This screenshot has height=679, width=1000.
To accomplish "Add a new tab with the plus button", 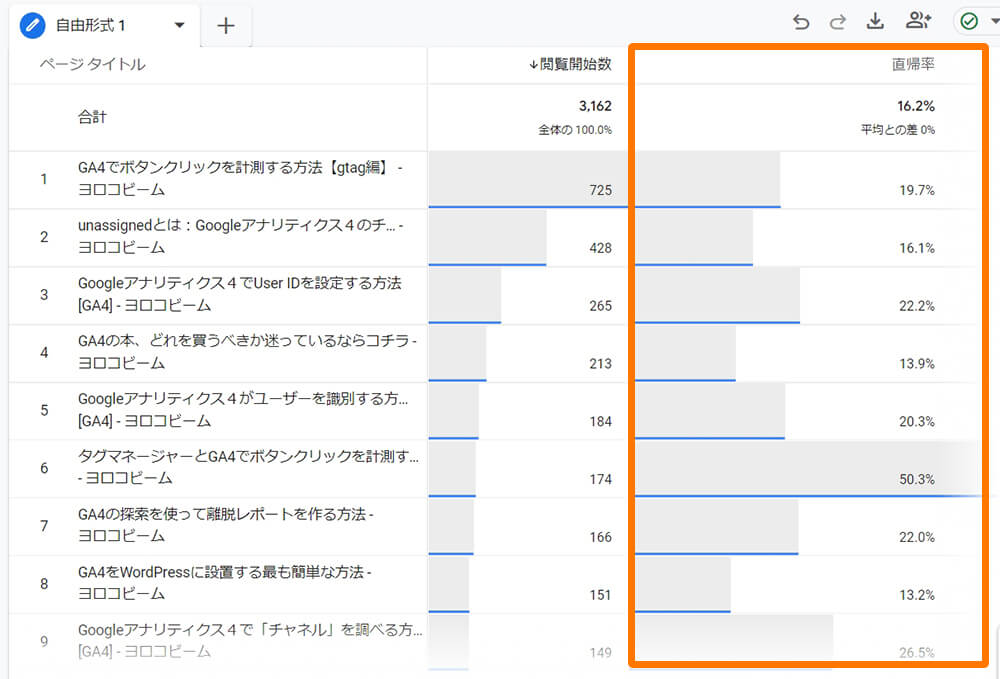I will point(226,26).
